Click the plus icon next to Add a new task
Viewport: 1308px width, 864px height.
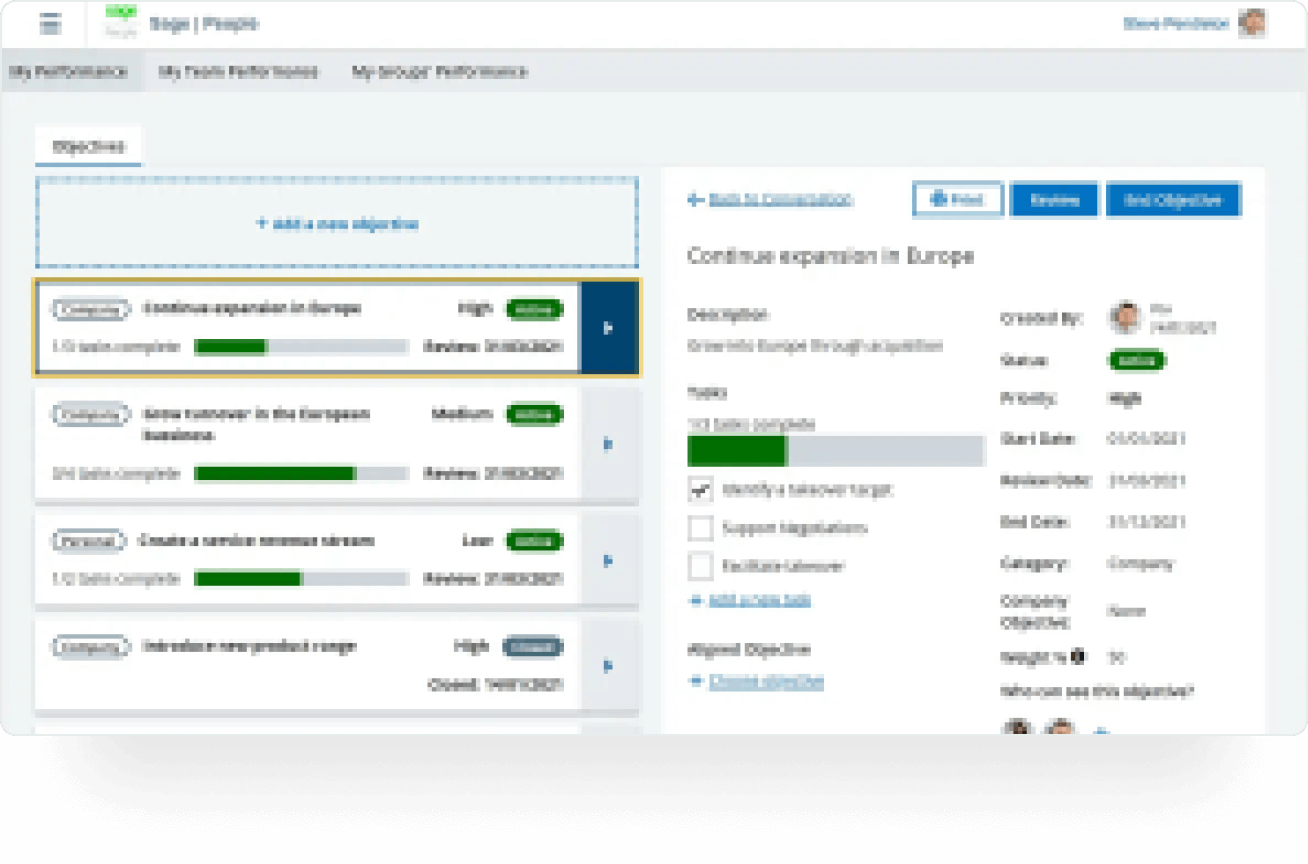click(x=693, y=599)
